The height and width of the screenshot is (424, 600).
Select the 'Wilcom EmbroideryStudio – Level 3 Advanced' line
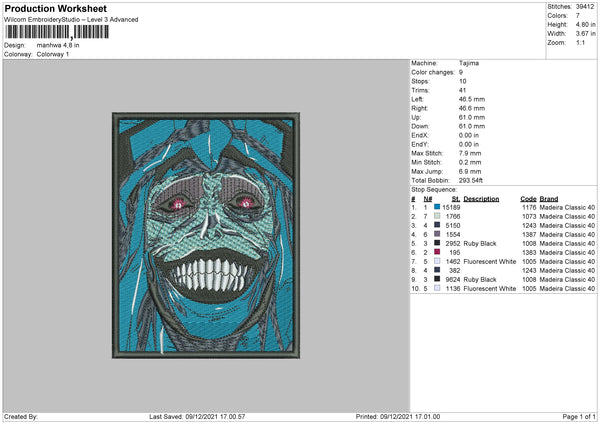pyautogui.click(x=71, y=20)
